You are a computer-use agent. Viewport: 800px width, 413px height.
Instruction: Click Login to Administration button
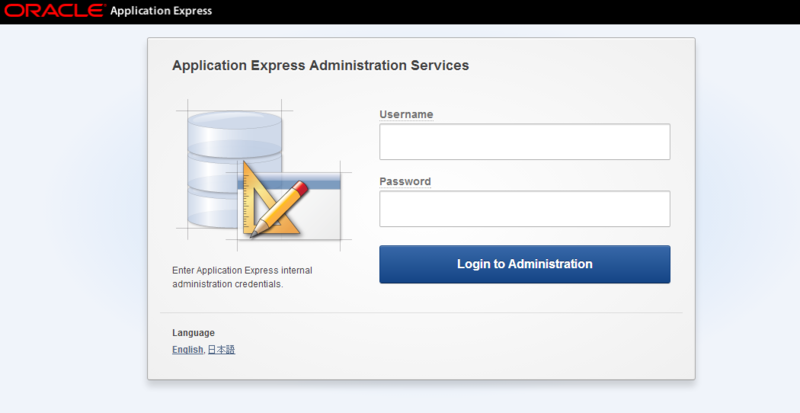coord(524,264)
